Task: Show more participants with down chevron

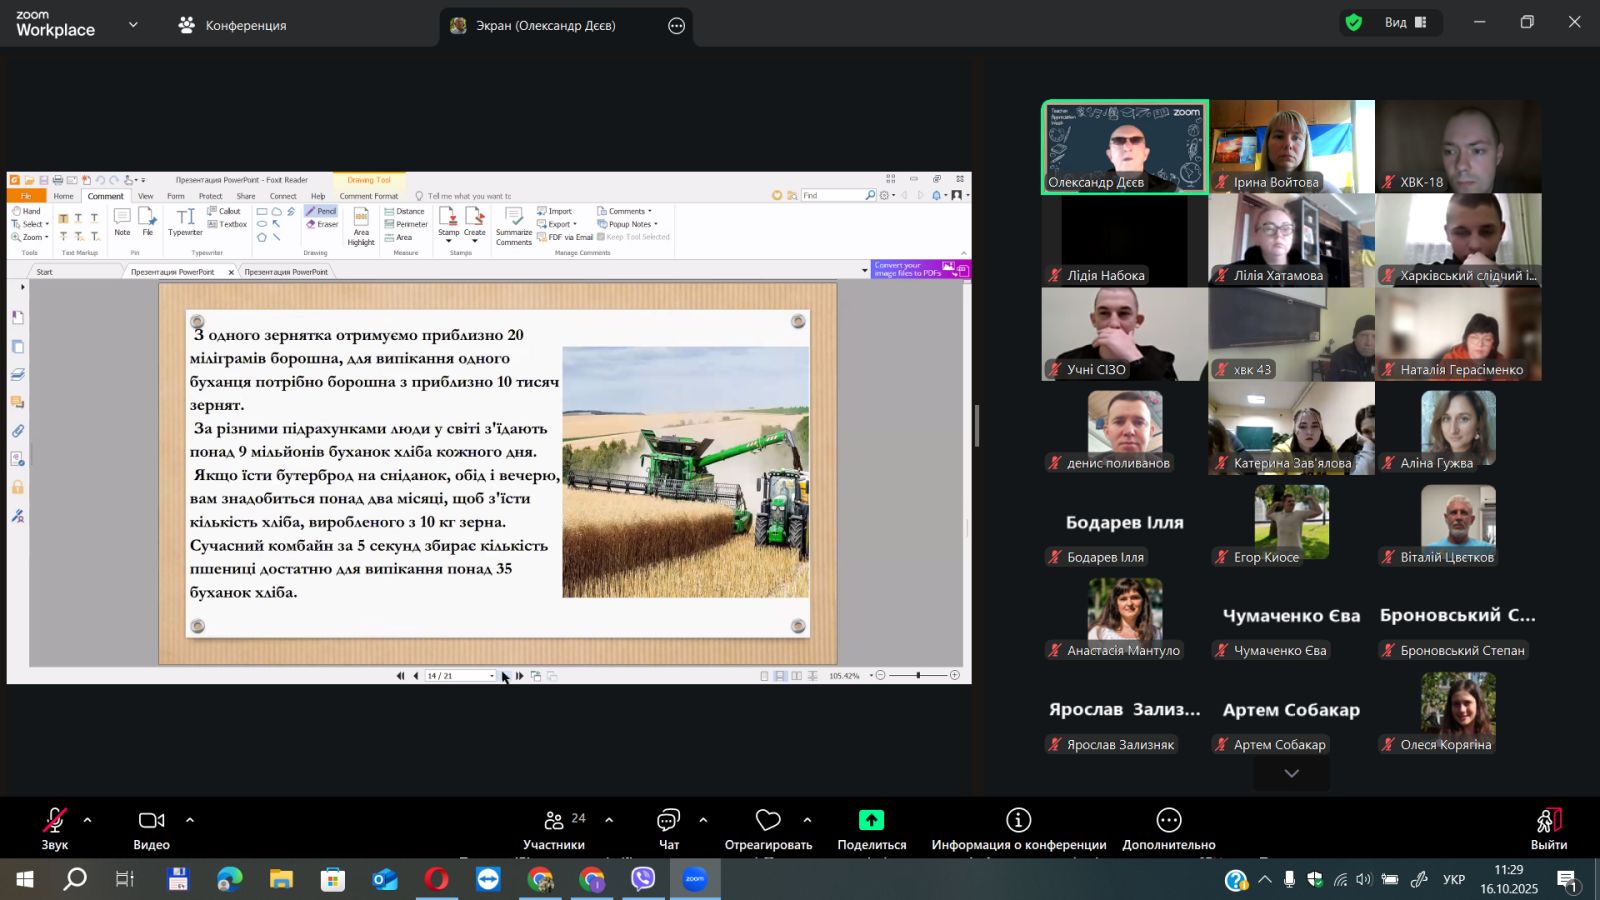Action: [1291, 774]
